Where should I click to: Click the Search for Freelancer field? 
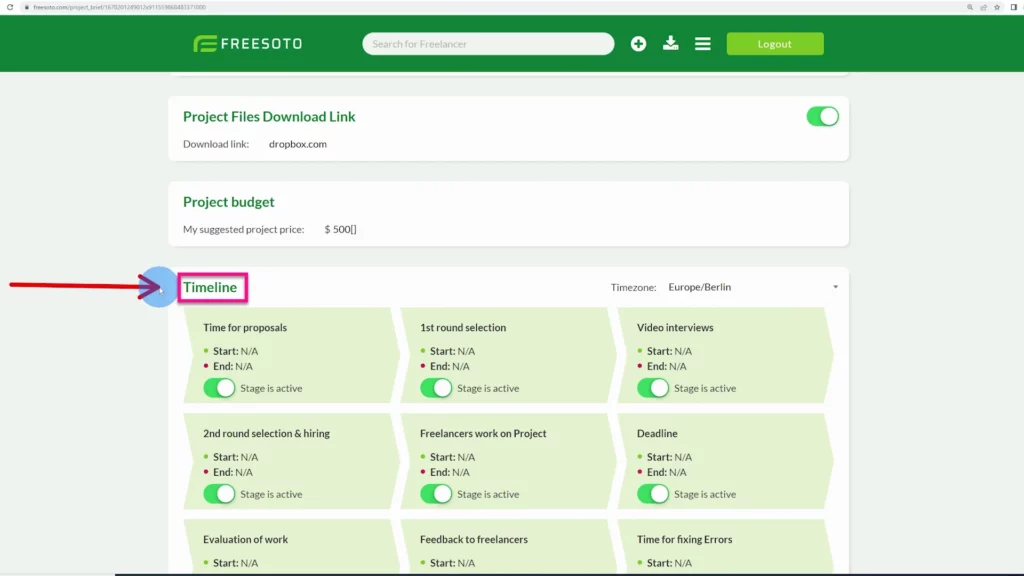click(x=488, y=44)
